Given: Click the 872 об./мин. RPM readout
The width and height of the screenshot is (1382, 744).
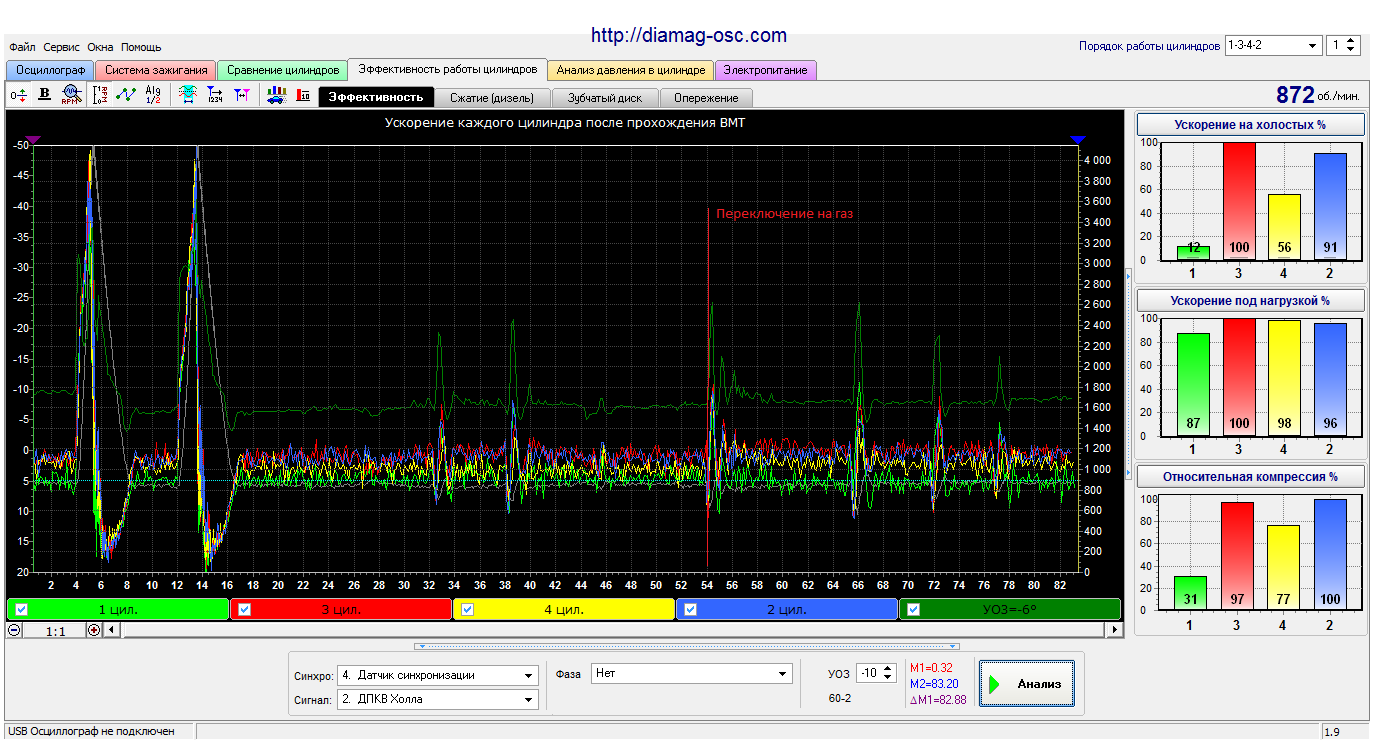Looking at the screenshot, I should pos(1318,95).
